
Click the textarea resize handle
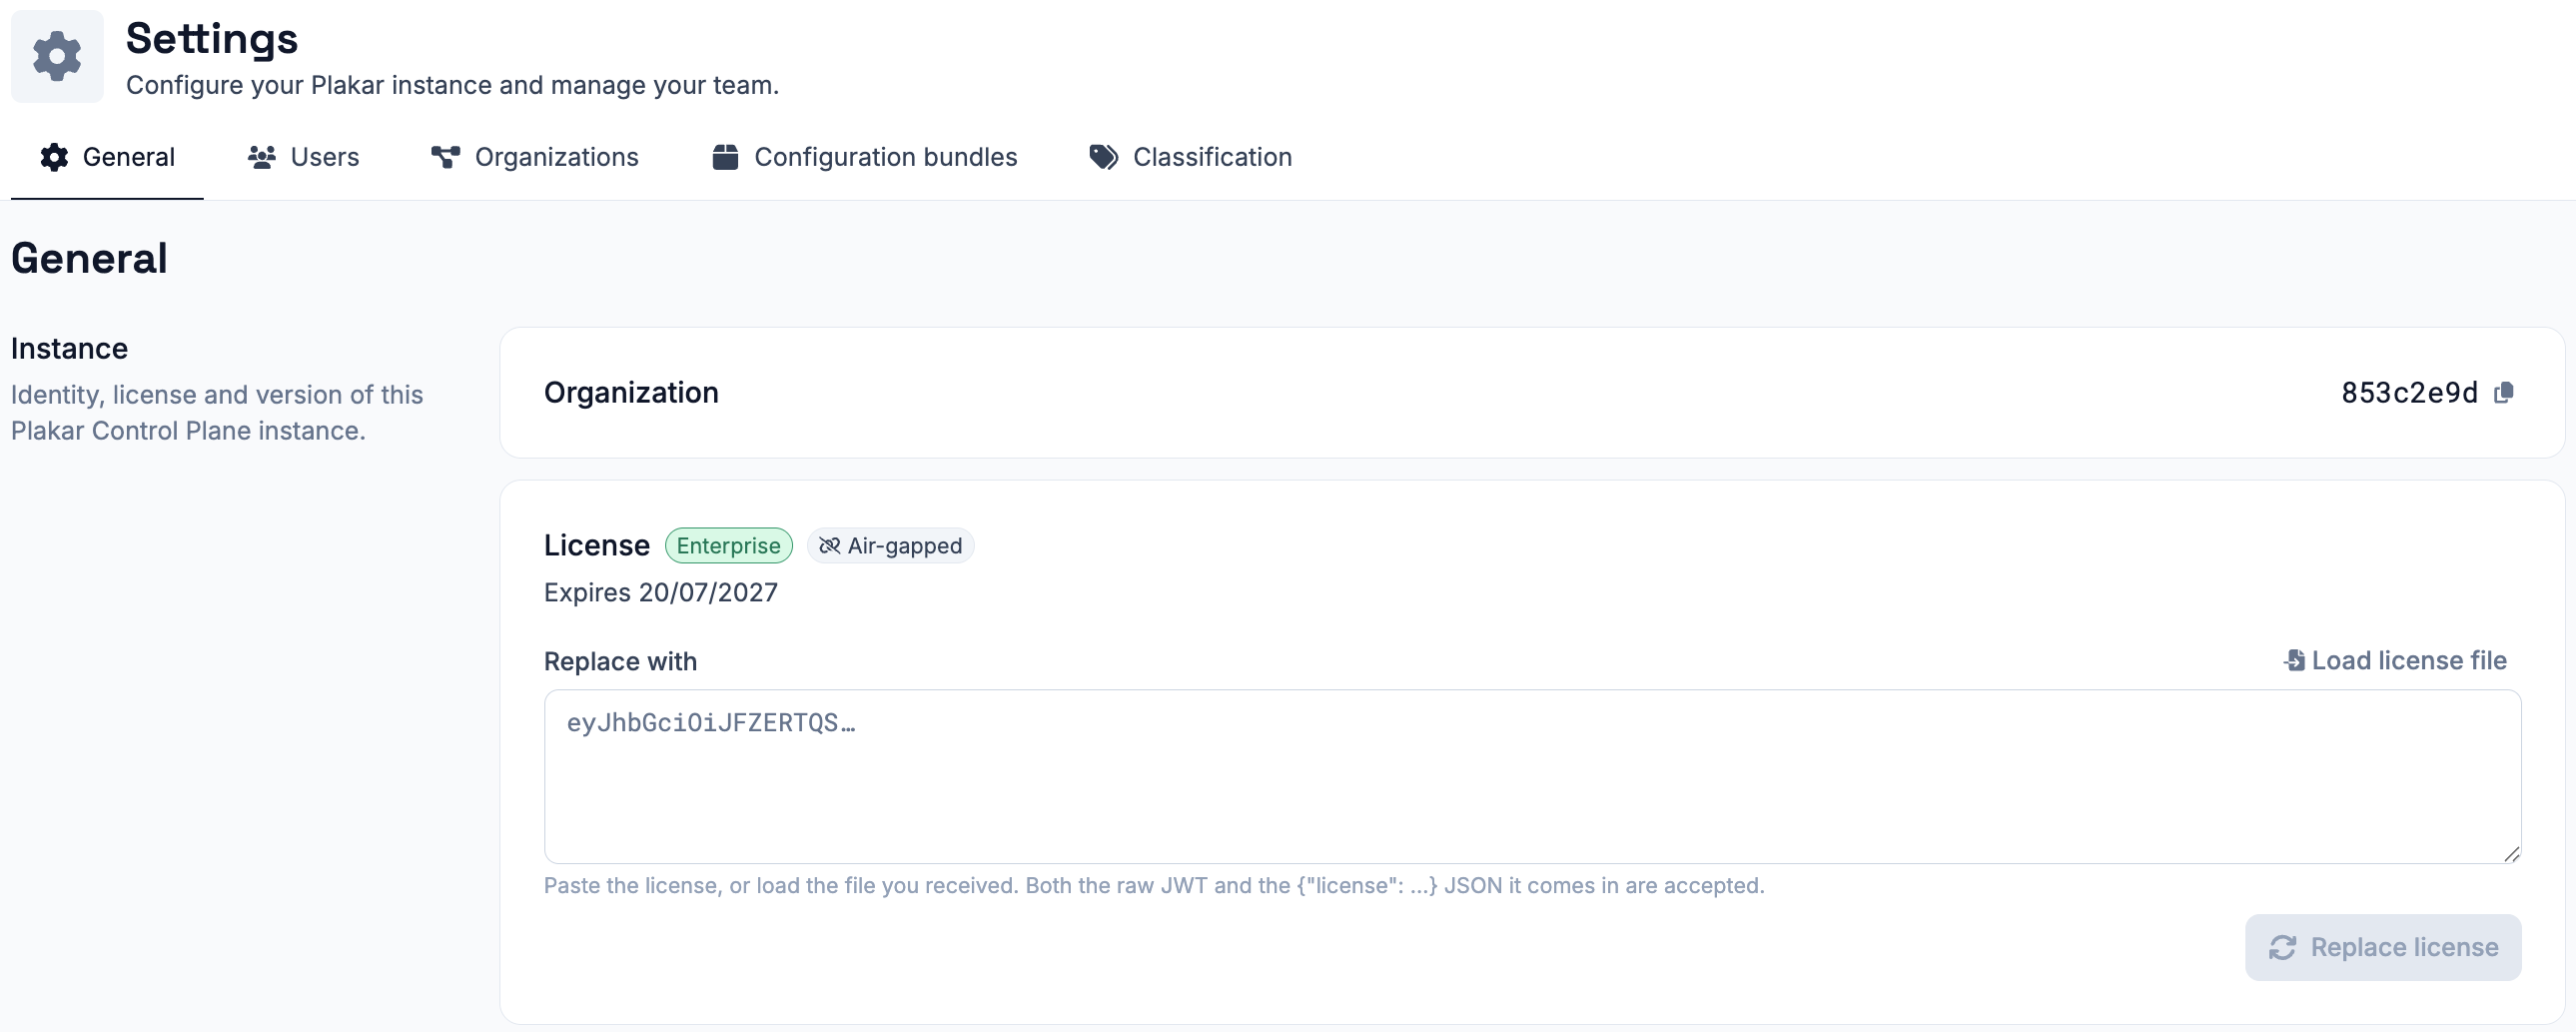tap(2511, 854)
